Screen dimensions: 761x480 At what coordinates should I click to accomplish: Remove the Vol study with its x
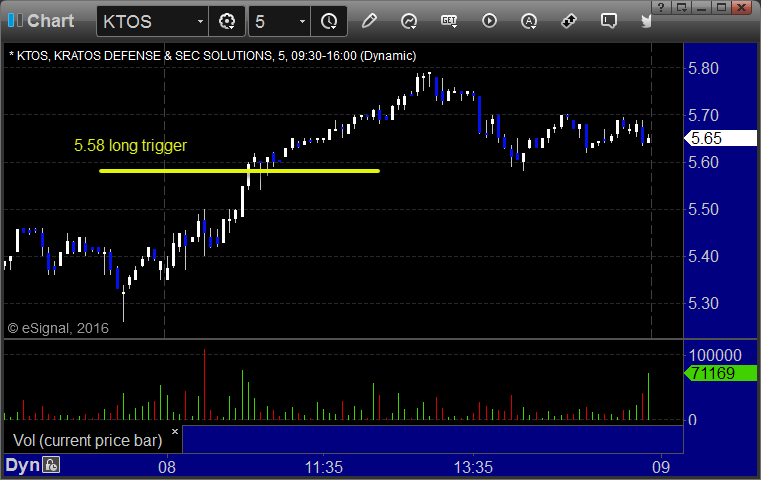(175, 431)
